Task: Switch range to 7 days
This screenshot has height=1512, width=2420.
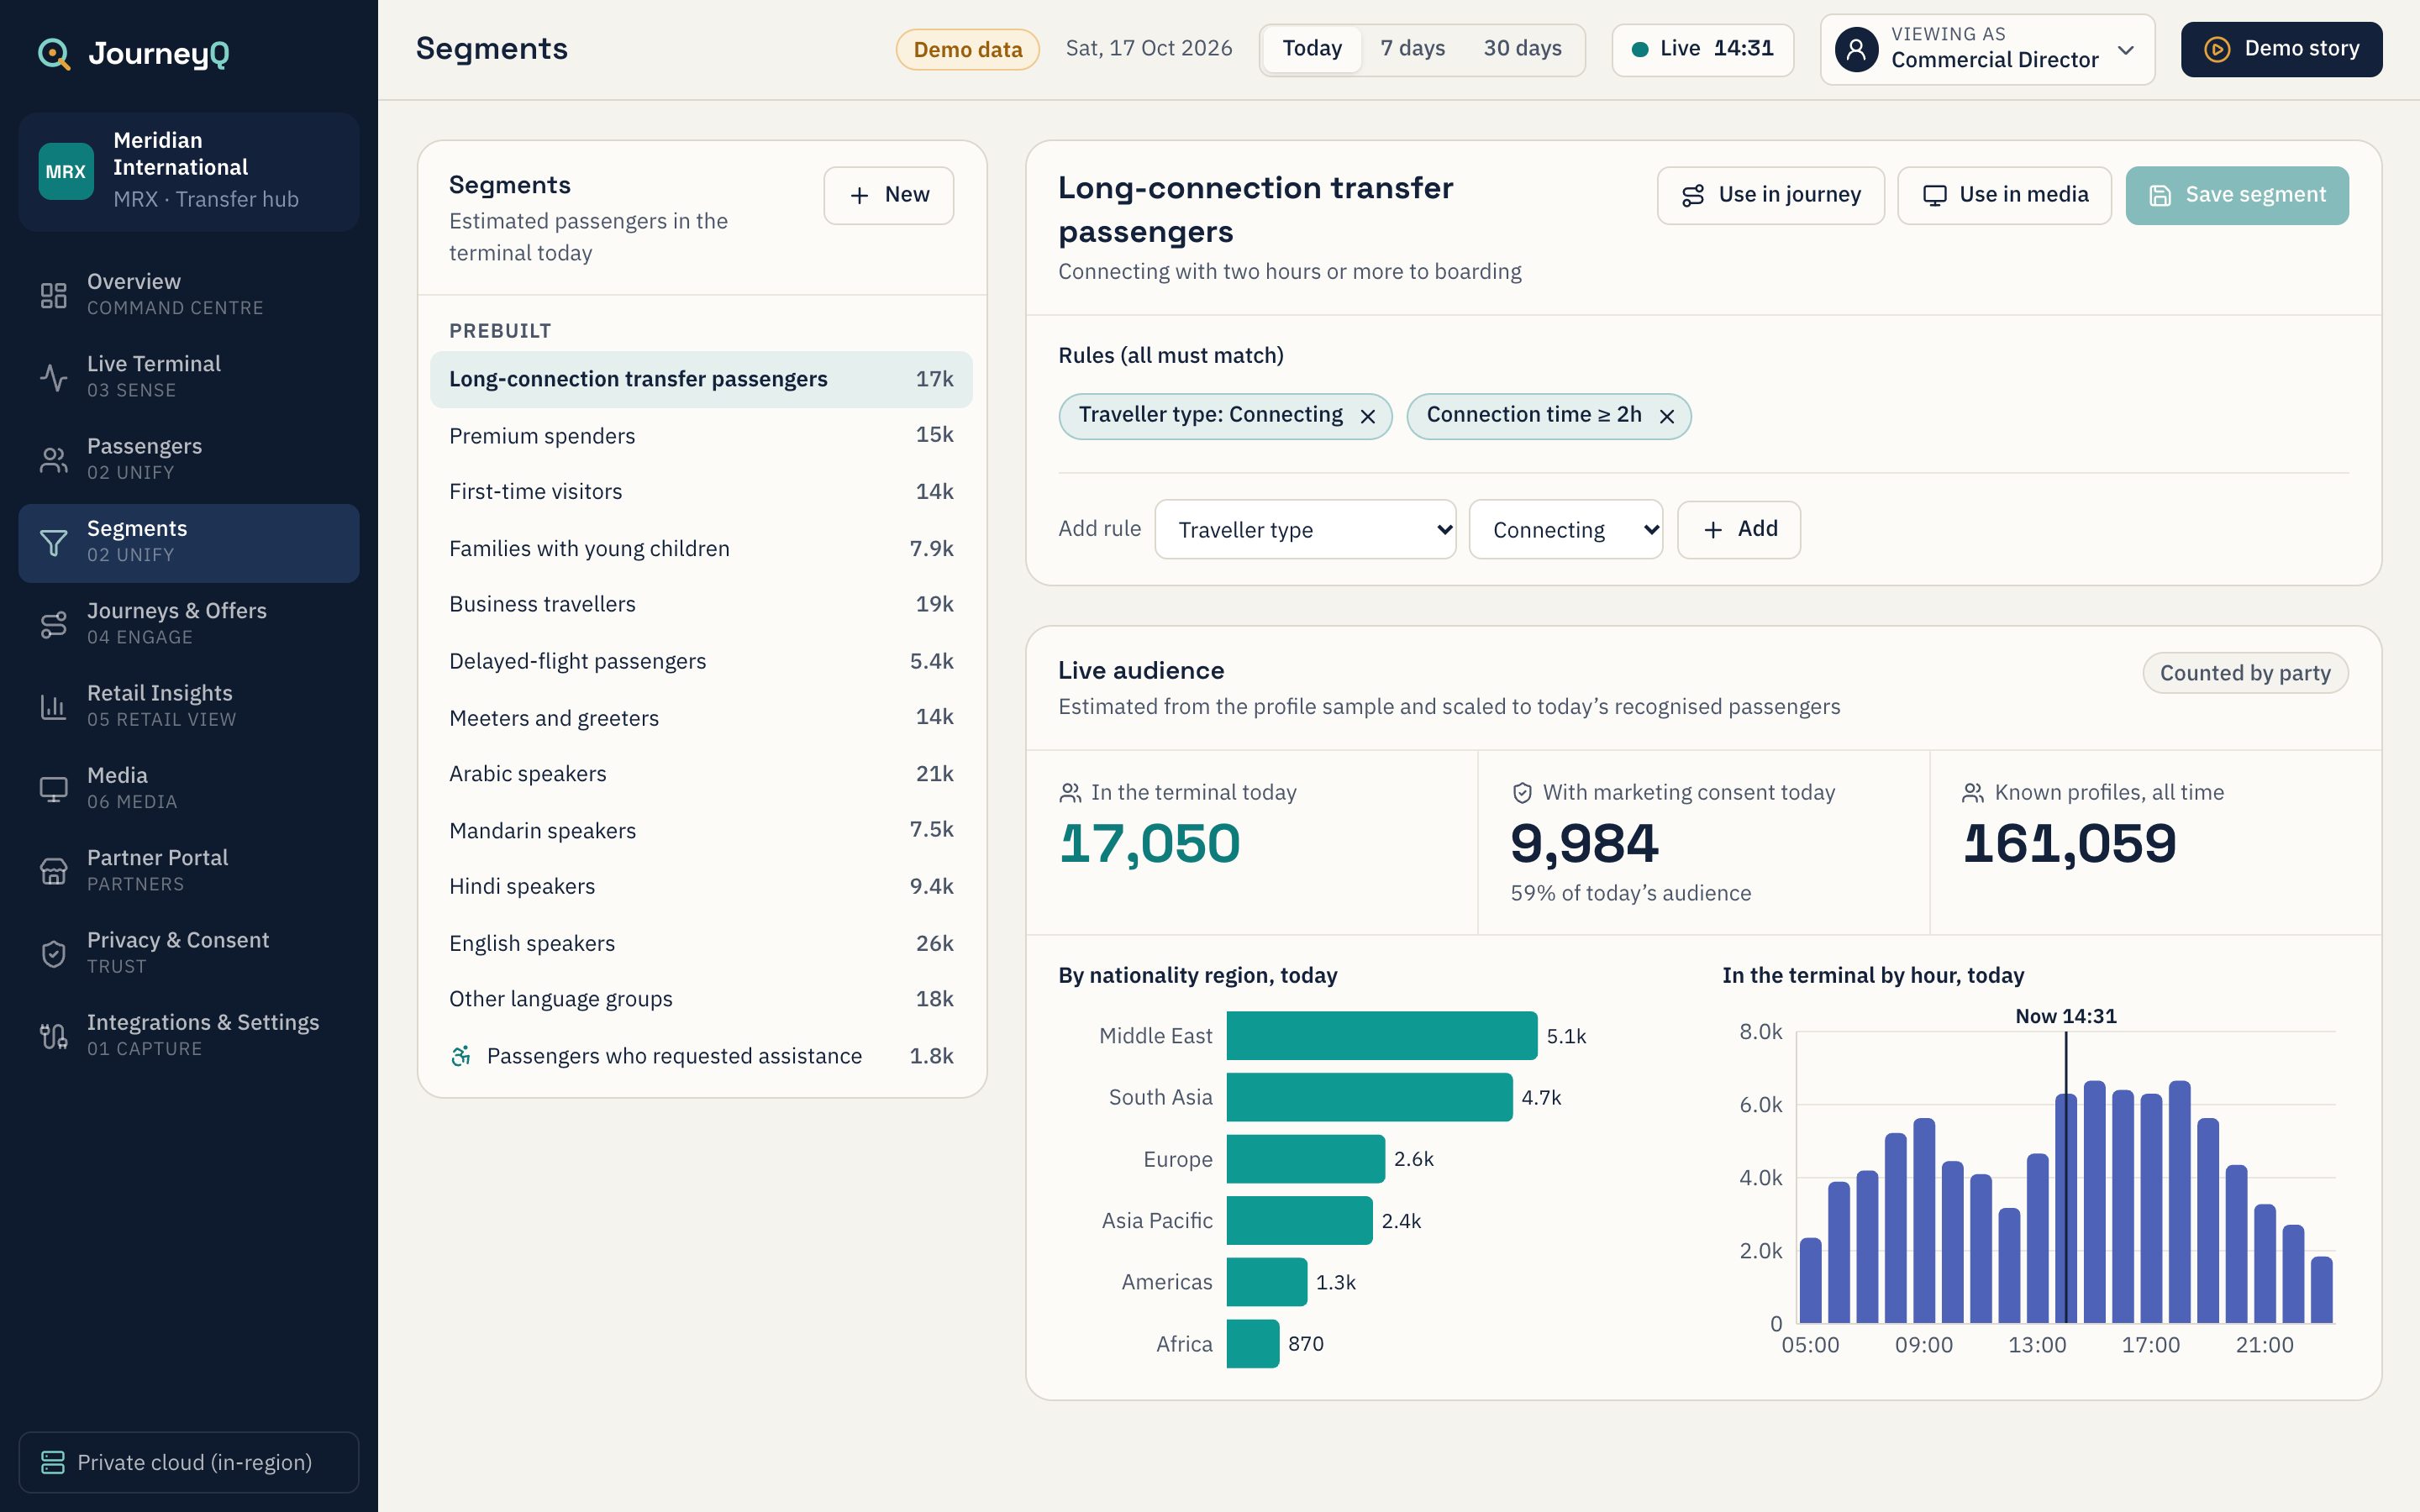Action: coord(1412,49)
